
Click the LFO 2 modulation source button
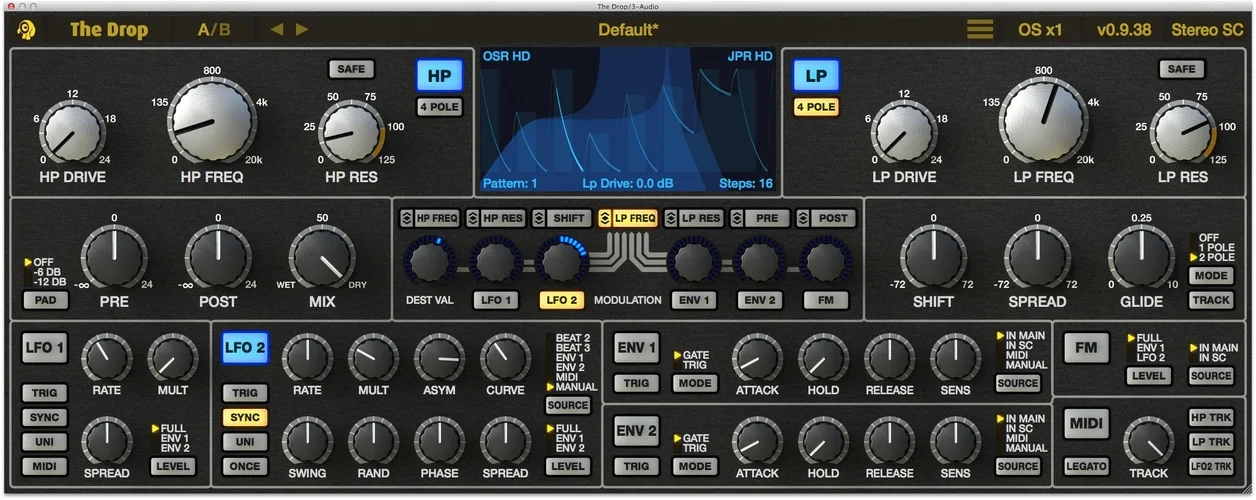click(561, 300)
